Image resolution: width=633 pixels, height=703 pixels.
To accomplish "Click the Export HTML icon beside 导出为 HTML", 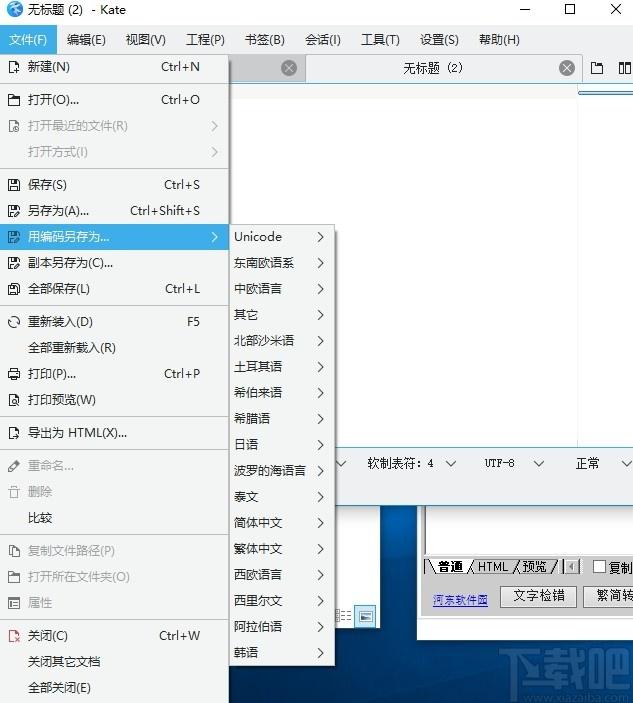I will point(14,433).
